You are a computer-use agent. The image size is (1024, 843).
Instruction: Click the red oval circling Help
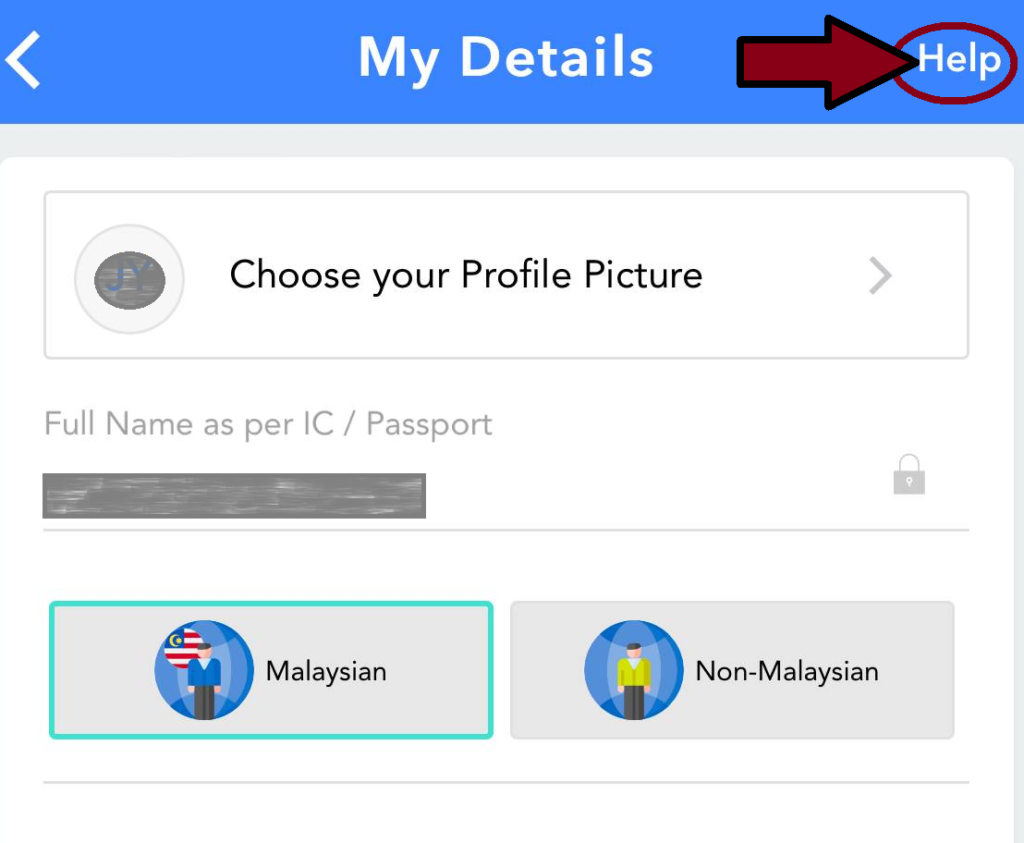pos(955,63)
